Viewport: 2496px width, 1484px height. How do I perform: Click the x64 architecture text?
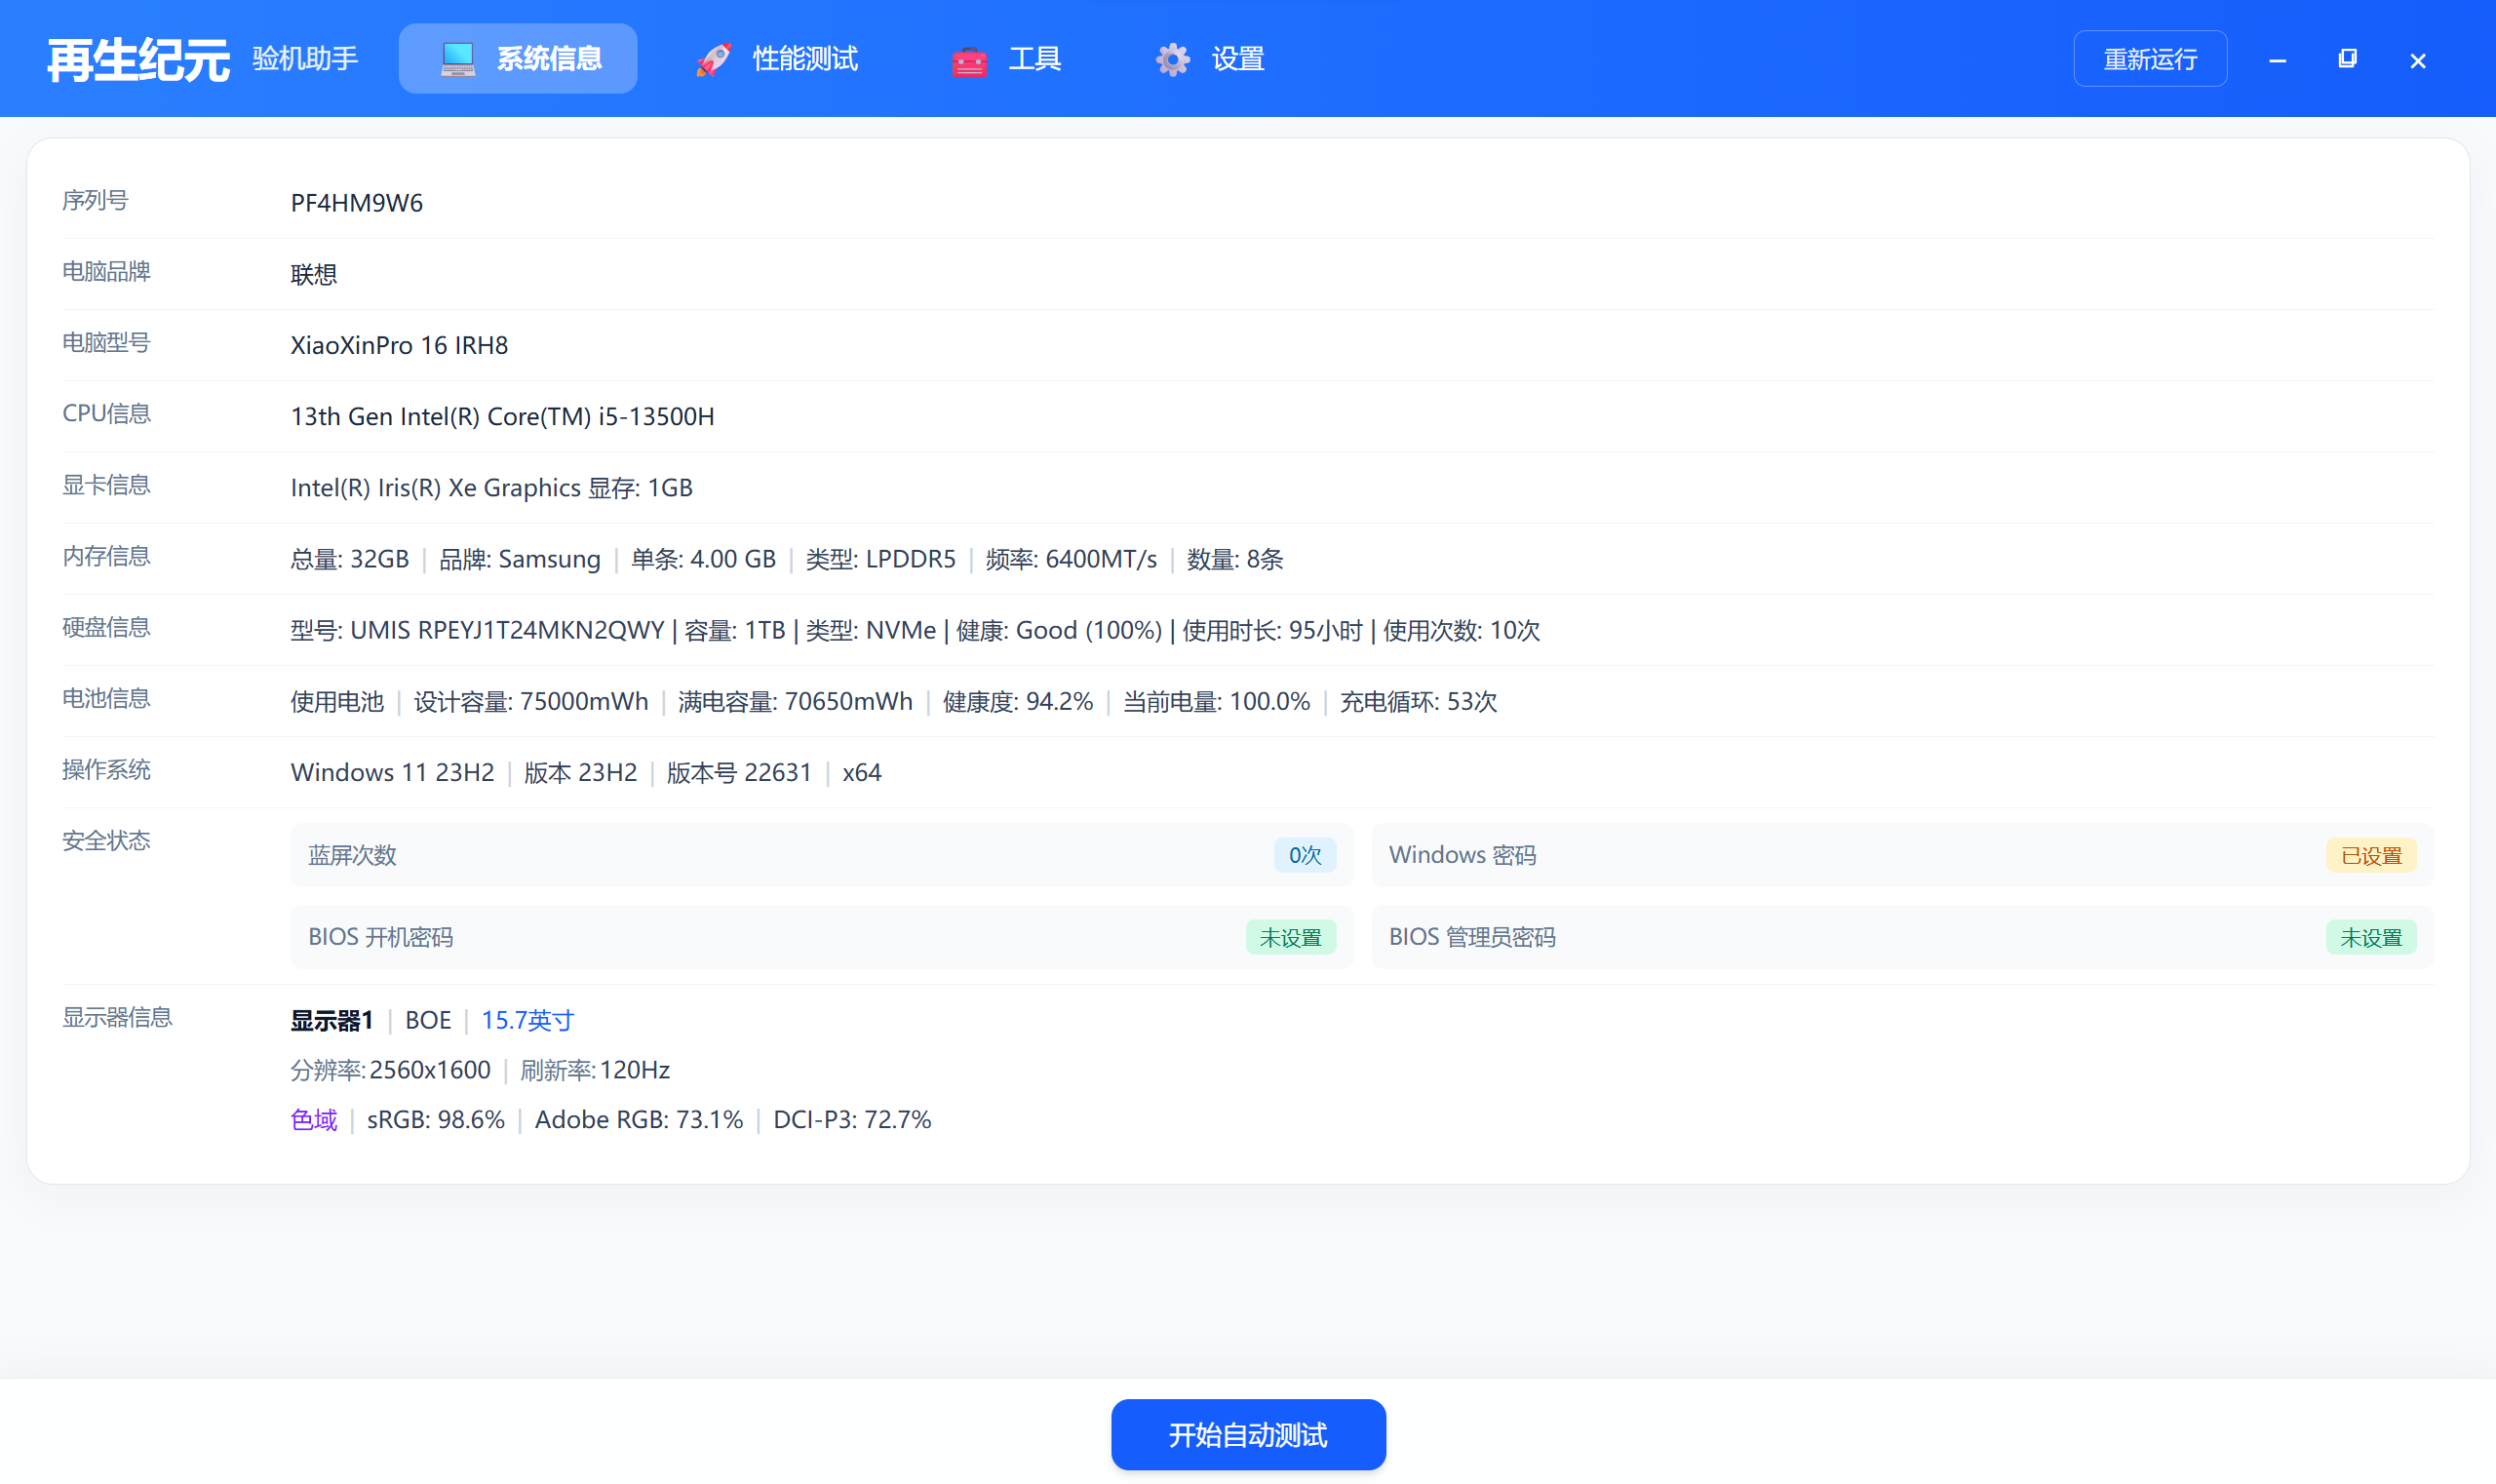tap(861, 772)
